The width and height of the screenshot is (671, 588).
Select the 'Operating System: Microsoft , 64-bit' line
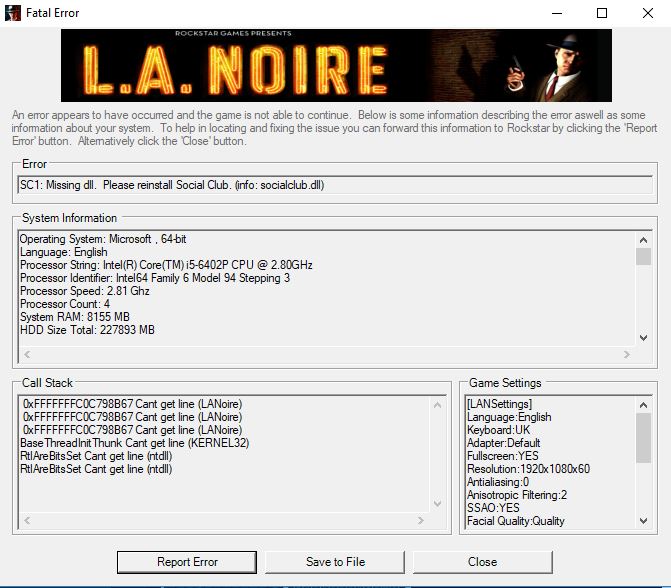103,239
